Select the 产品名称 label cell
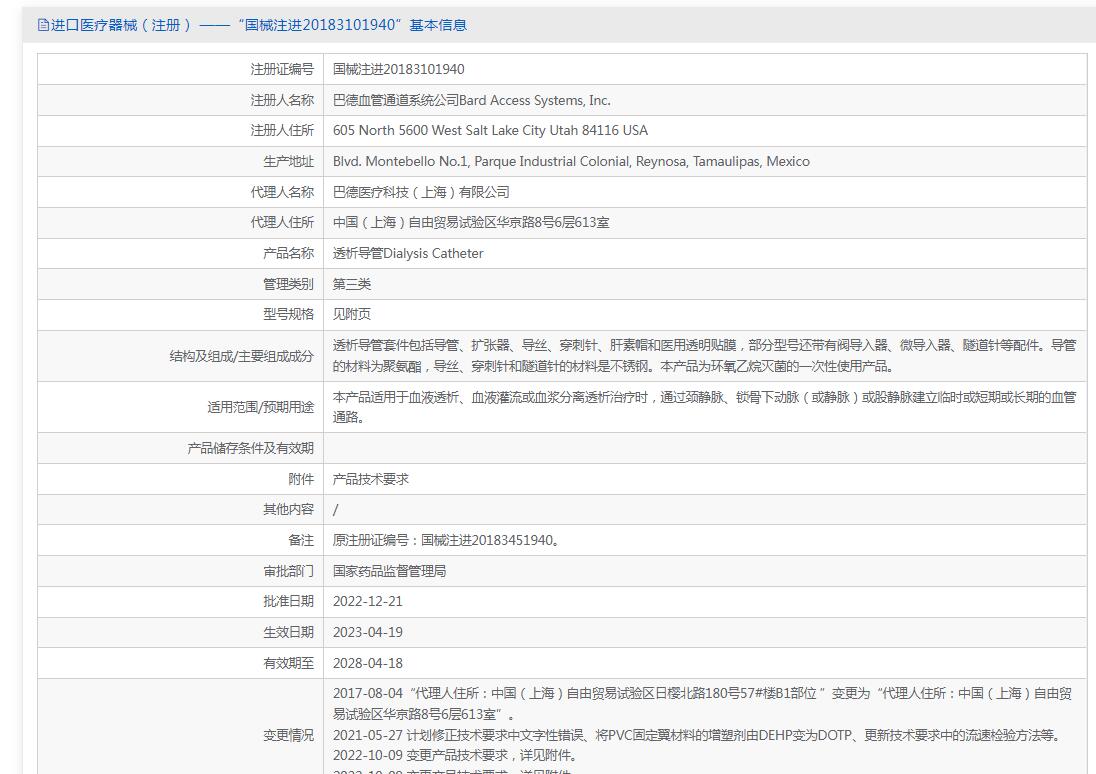This screenshot has height=774, width=1096. 180,253
